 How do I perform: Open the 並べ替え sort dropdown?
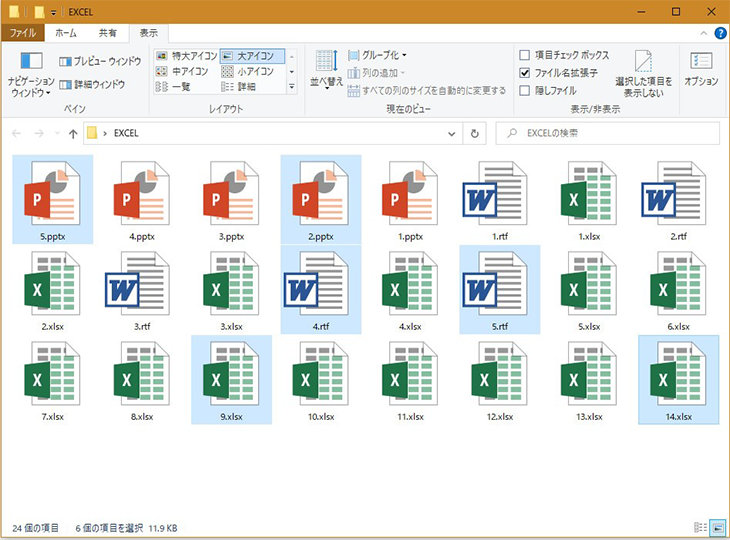click(x=326, y=70)
